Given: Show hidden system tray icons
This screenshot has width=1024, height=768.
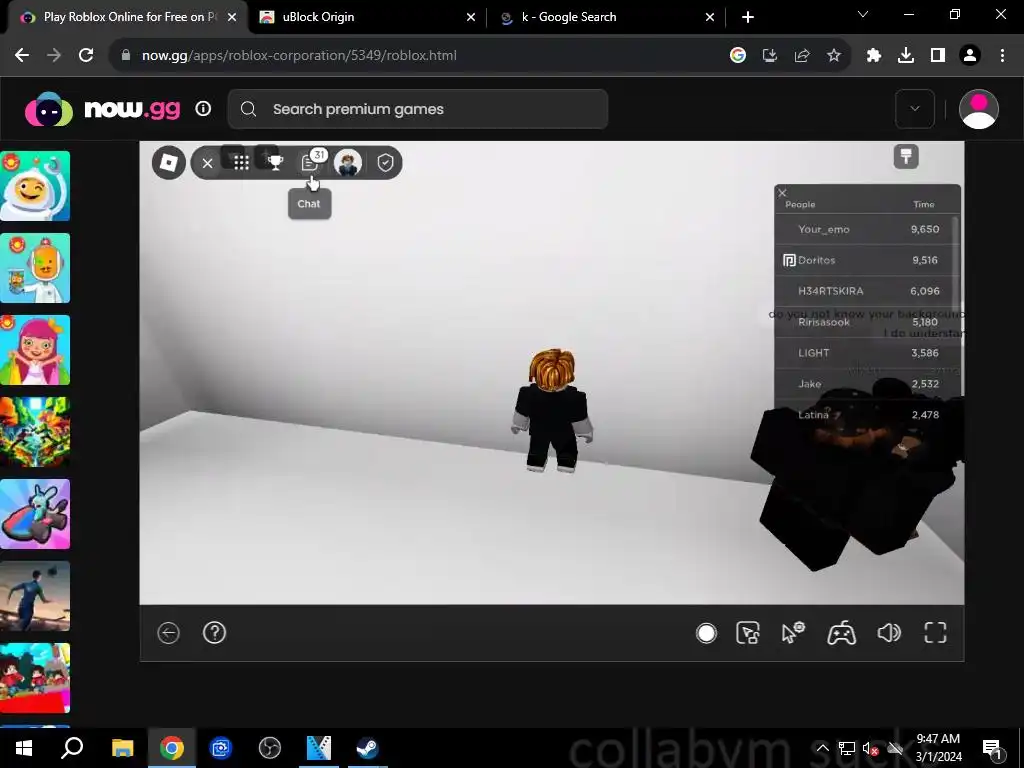Looking at the screenshot, I should pyautogui.click(x=822, y=748).
